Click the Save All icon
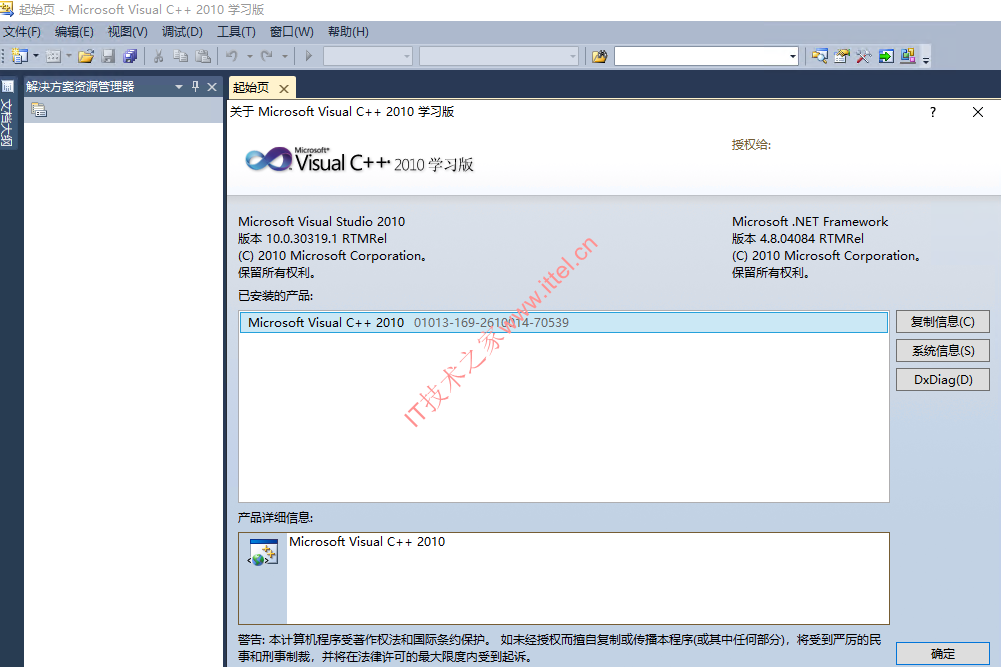1001x667 pixels. point(130,56)
